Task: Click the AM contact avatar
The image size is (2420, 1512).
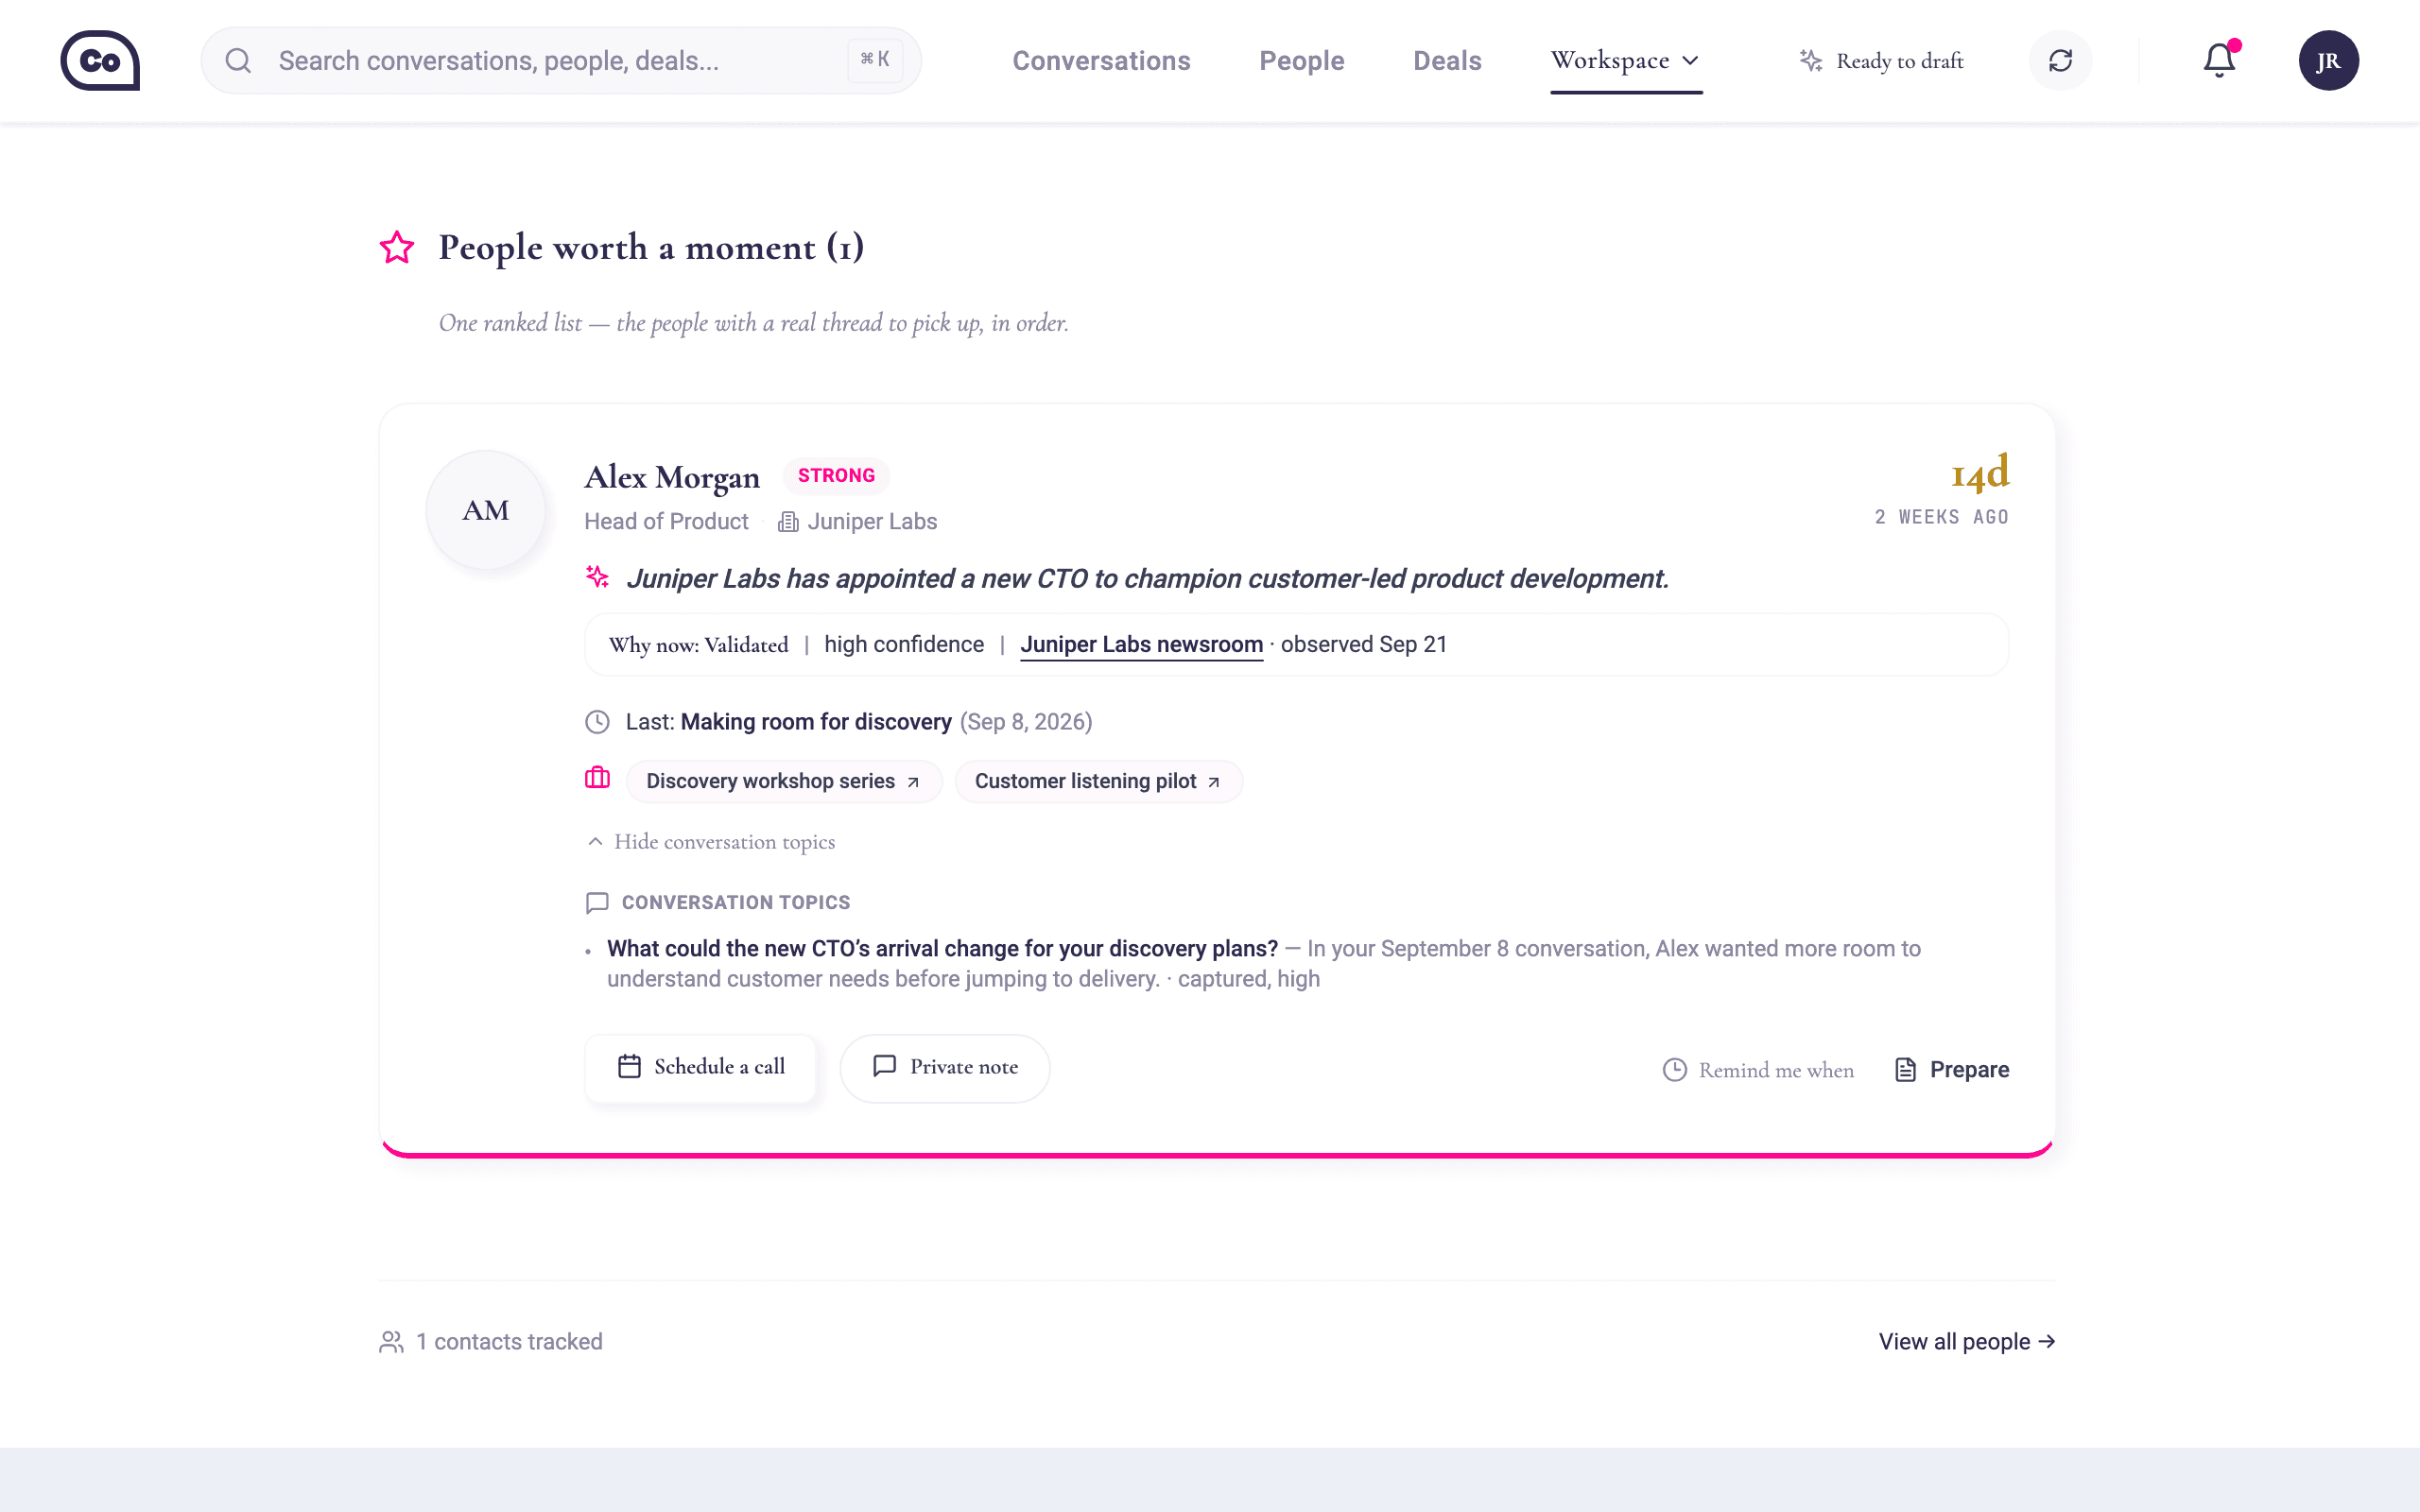Action: [x=486, y=510]
